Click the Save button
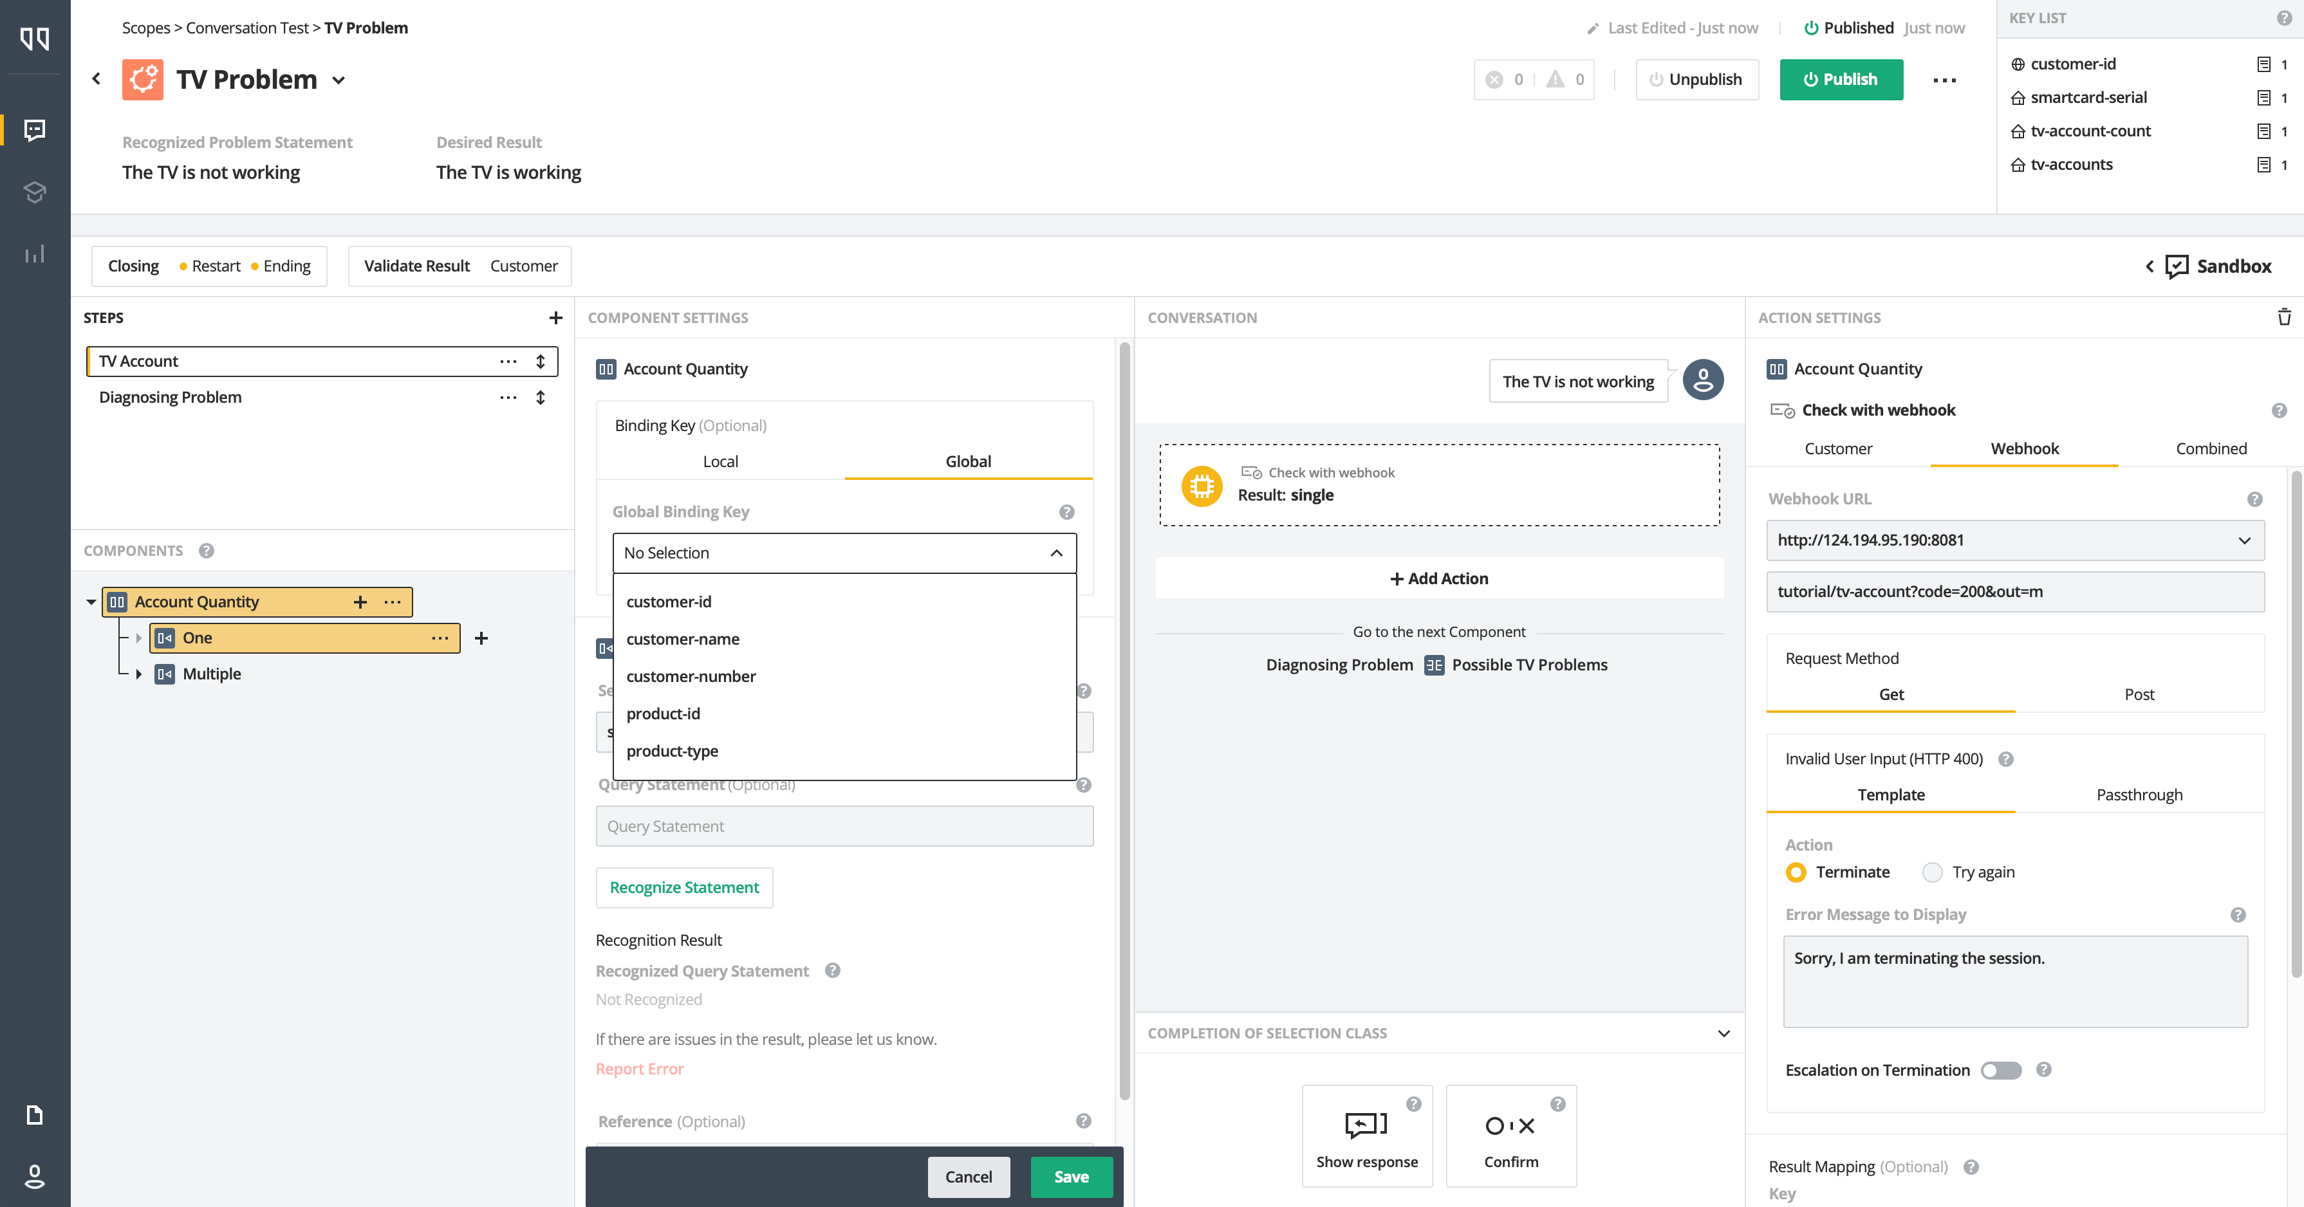2304x1207 pixels. click(1070, 1177)
